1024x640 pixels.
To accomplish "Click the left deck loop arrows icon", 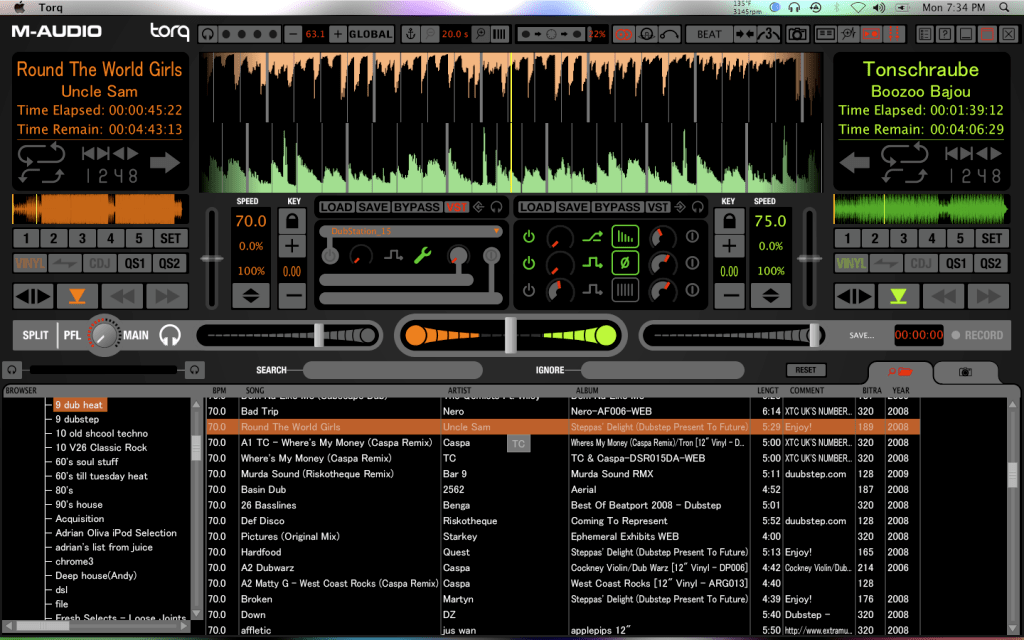I will 41,163.
